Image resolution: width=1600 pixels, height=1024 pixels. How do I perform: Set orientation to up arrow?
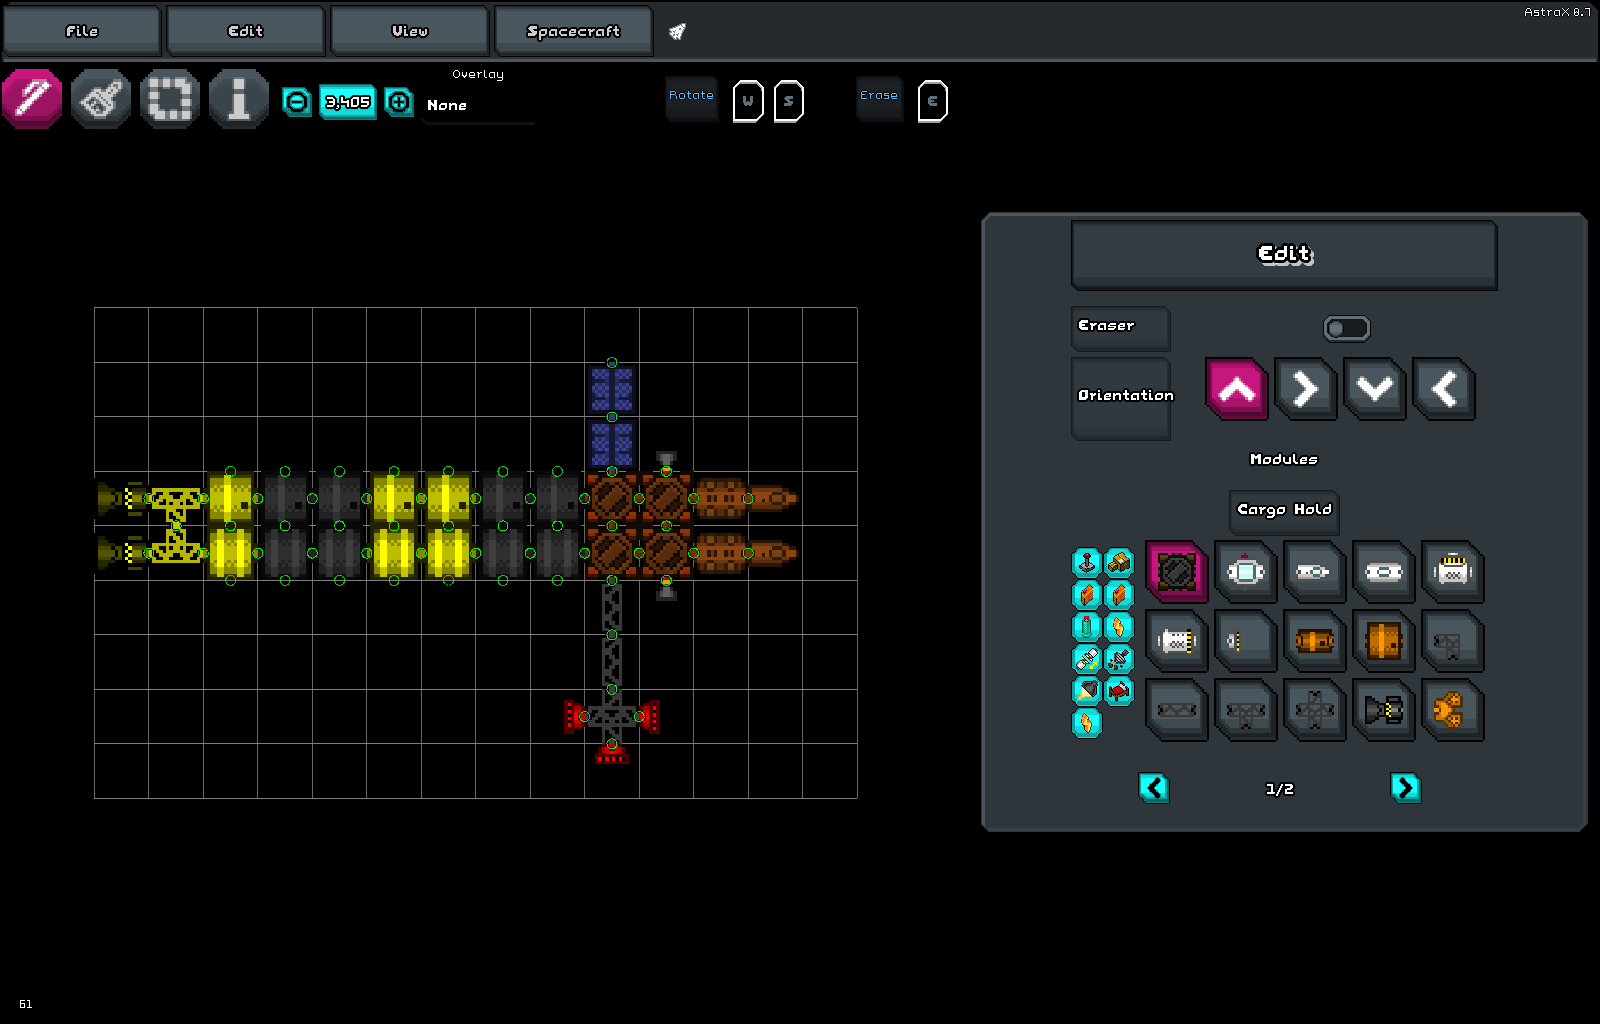coord(1237,389)
